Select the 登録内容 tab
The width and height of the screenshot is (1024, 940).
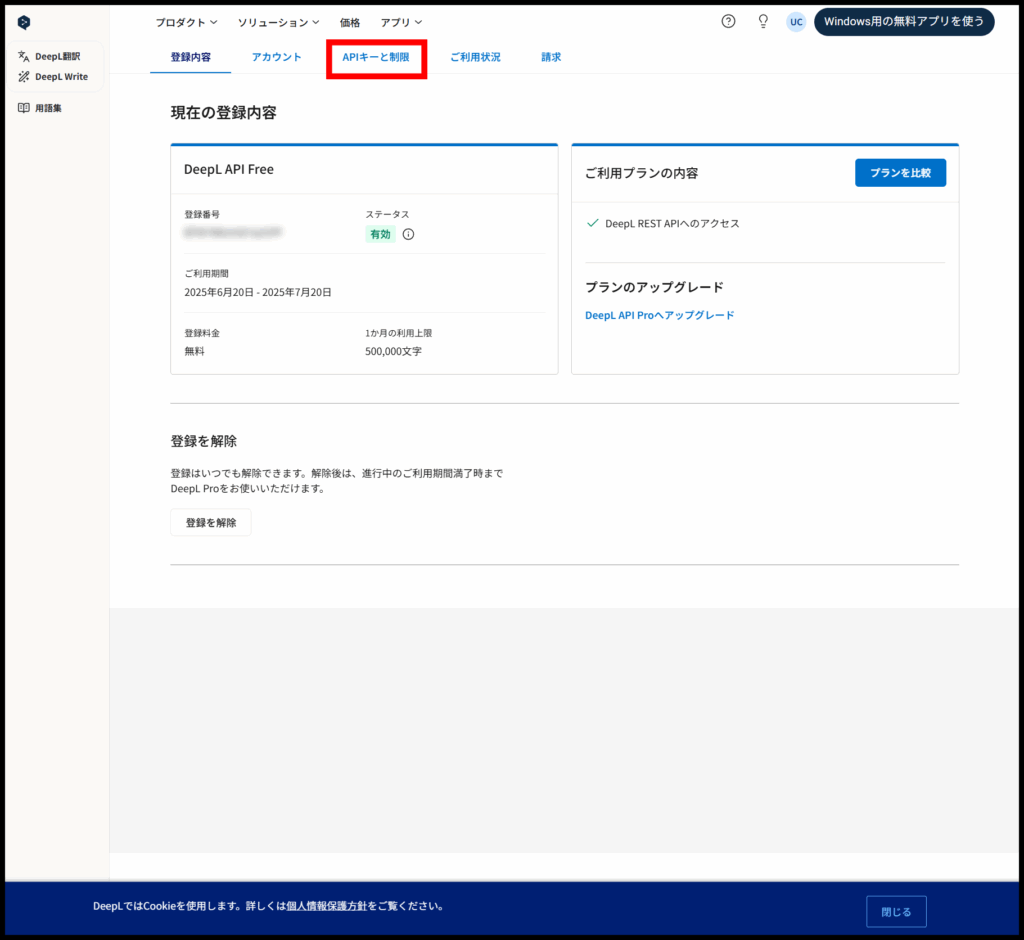(191, 57)
